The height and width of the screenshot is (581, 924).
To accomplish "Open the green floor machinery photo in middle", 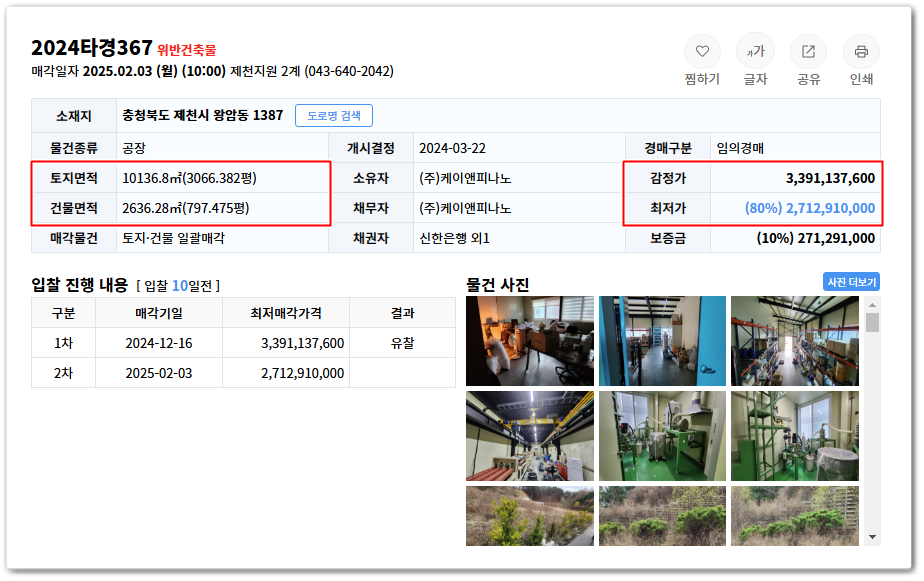I will 662,436.
